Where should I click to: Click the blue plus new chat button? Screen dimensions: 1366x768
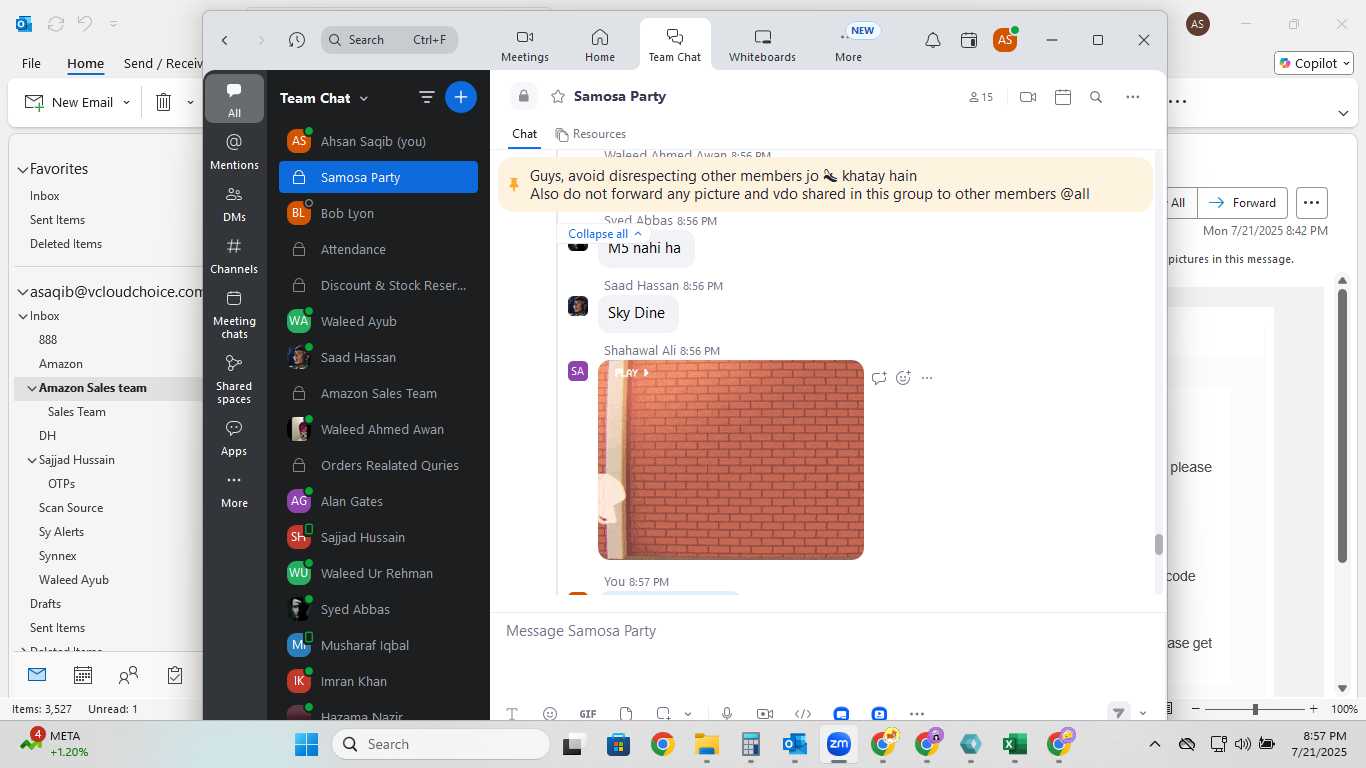tap(461, 97)
